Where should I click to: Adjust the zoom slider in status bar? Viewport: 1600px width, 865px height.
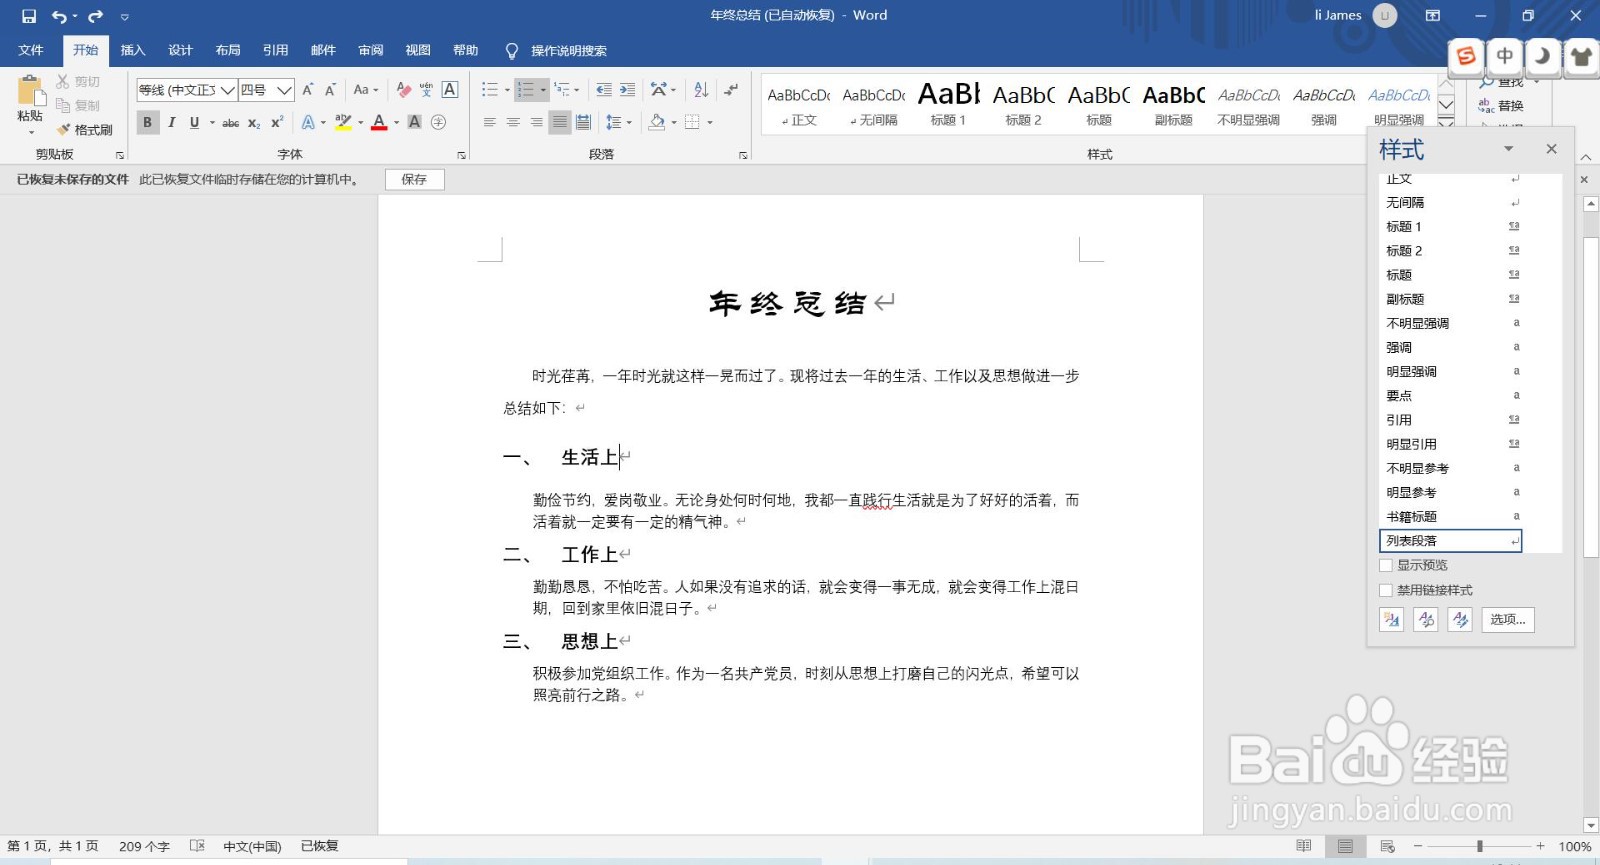tap(1479, 847)
